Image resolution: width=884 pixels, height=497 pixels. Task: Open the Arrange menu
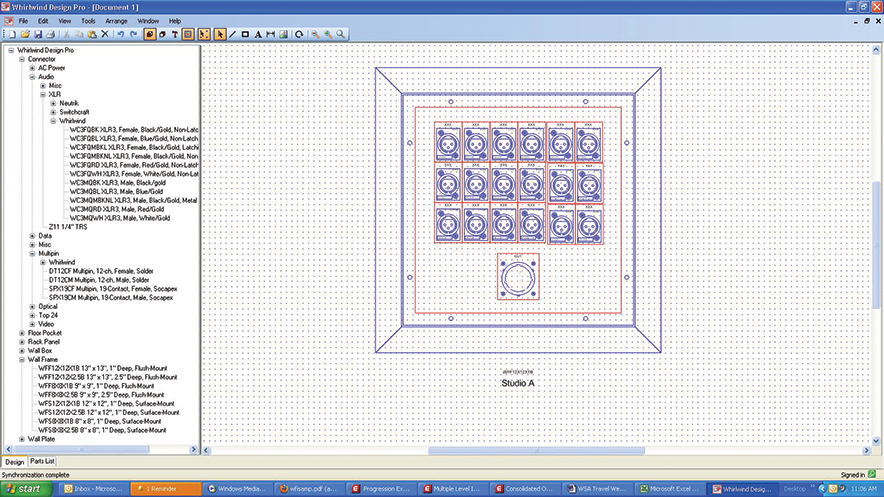[x=116, y=21]
